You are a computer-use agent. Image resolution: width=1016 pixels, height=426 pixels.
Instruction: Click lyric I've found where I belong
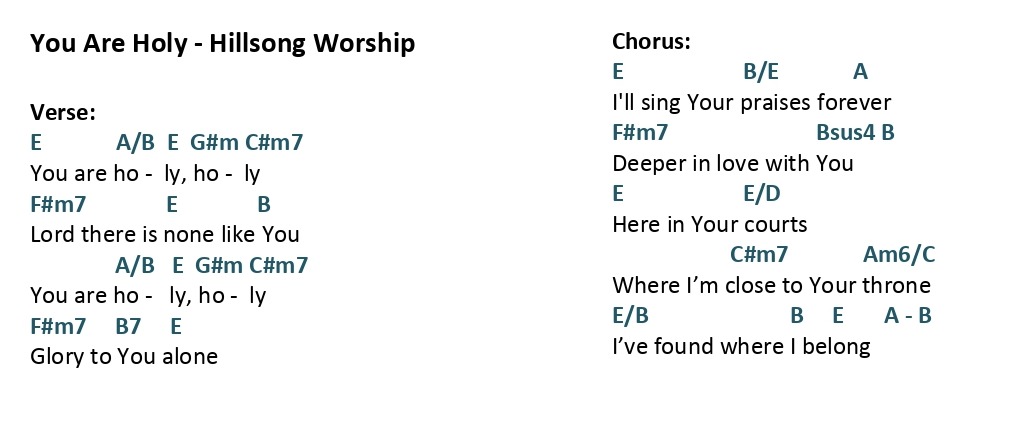741,346
